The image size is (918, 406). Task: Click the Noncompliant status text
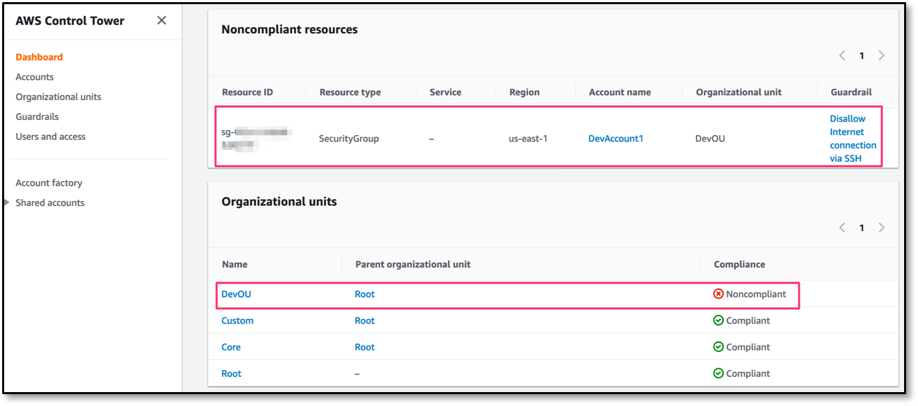click(x=756, y=294)
